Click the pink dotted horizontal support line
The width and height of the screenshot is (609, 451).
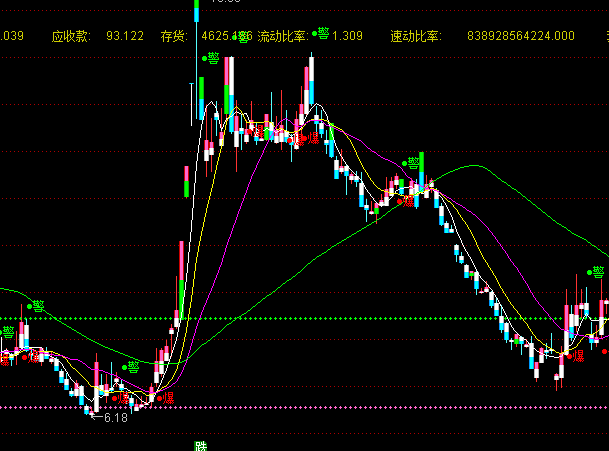[300, 408]
